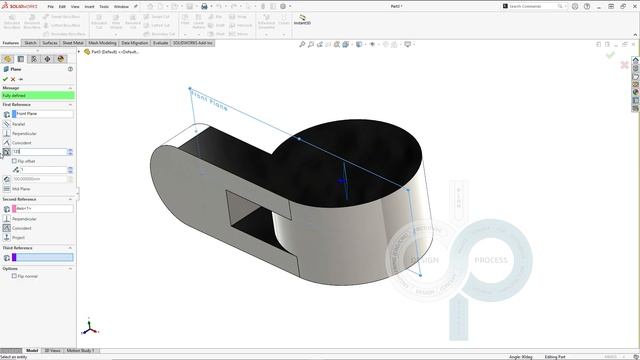
Task: Confirm with the large green checkmark in viewport corner
Action: [610, 55]
